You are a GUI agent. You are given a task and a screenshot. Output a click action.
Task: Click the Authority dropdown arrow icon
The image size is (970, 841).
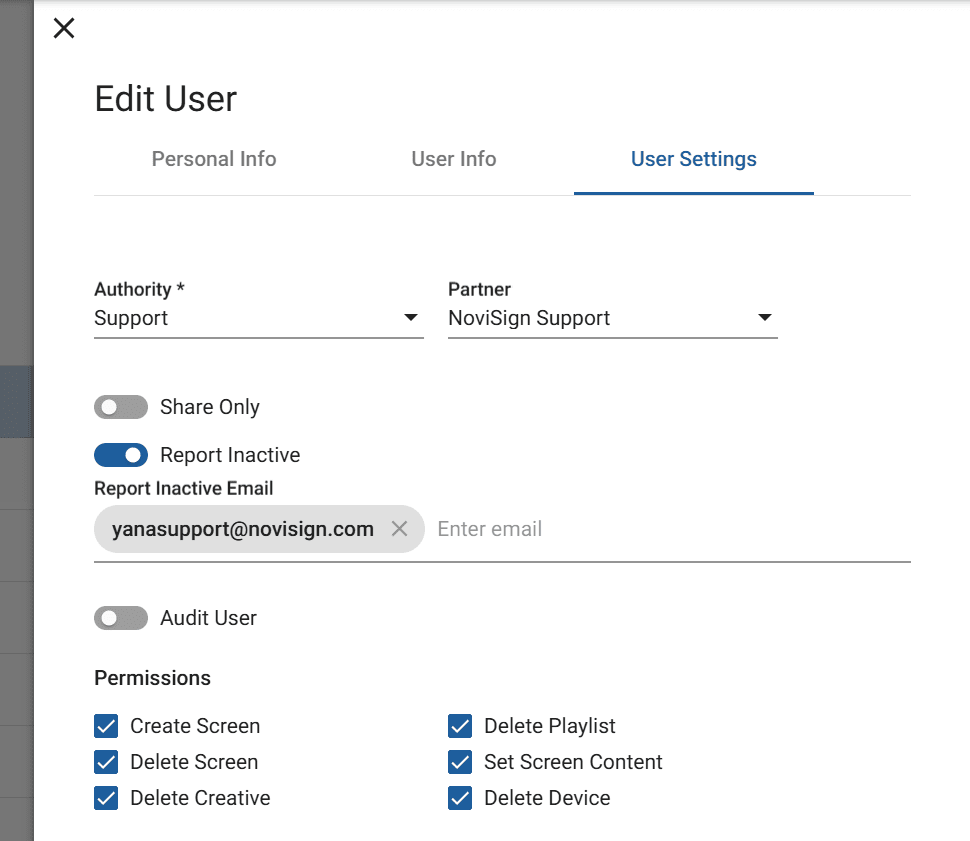click(410, 318)
